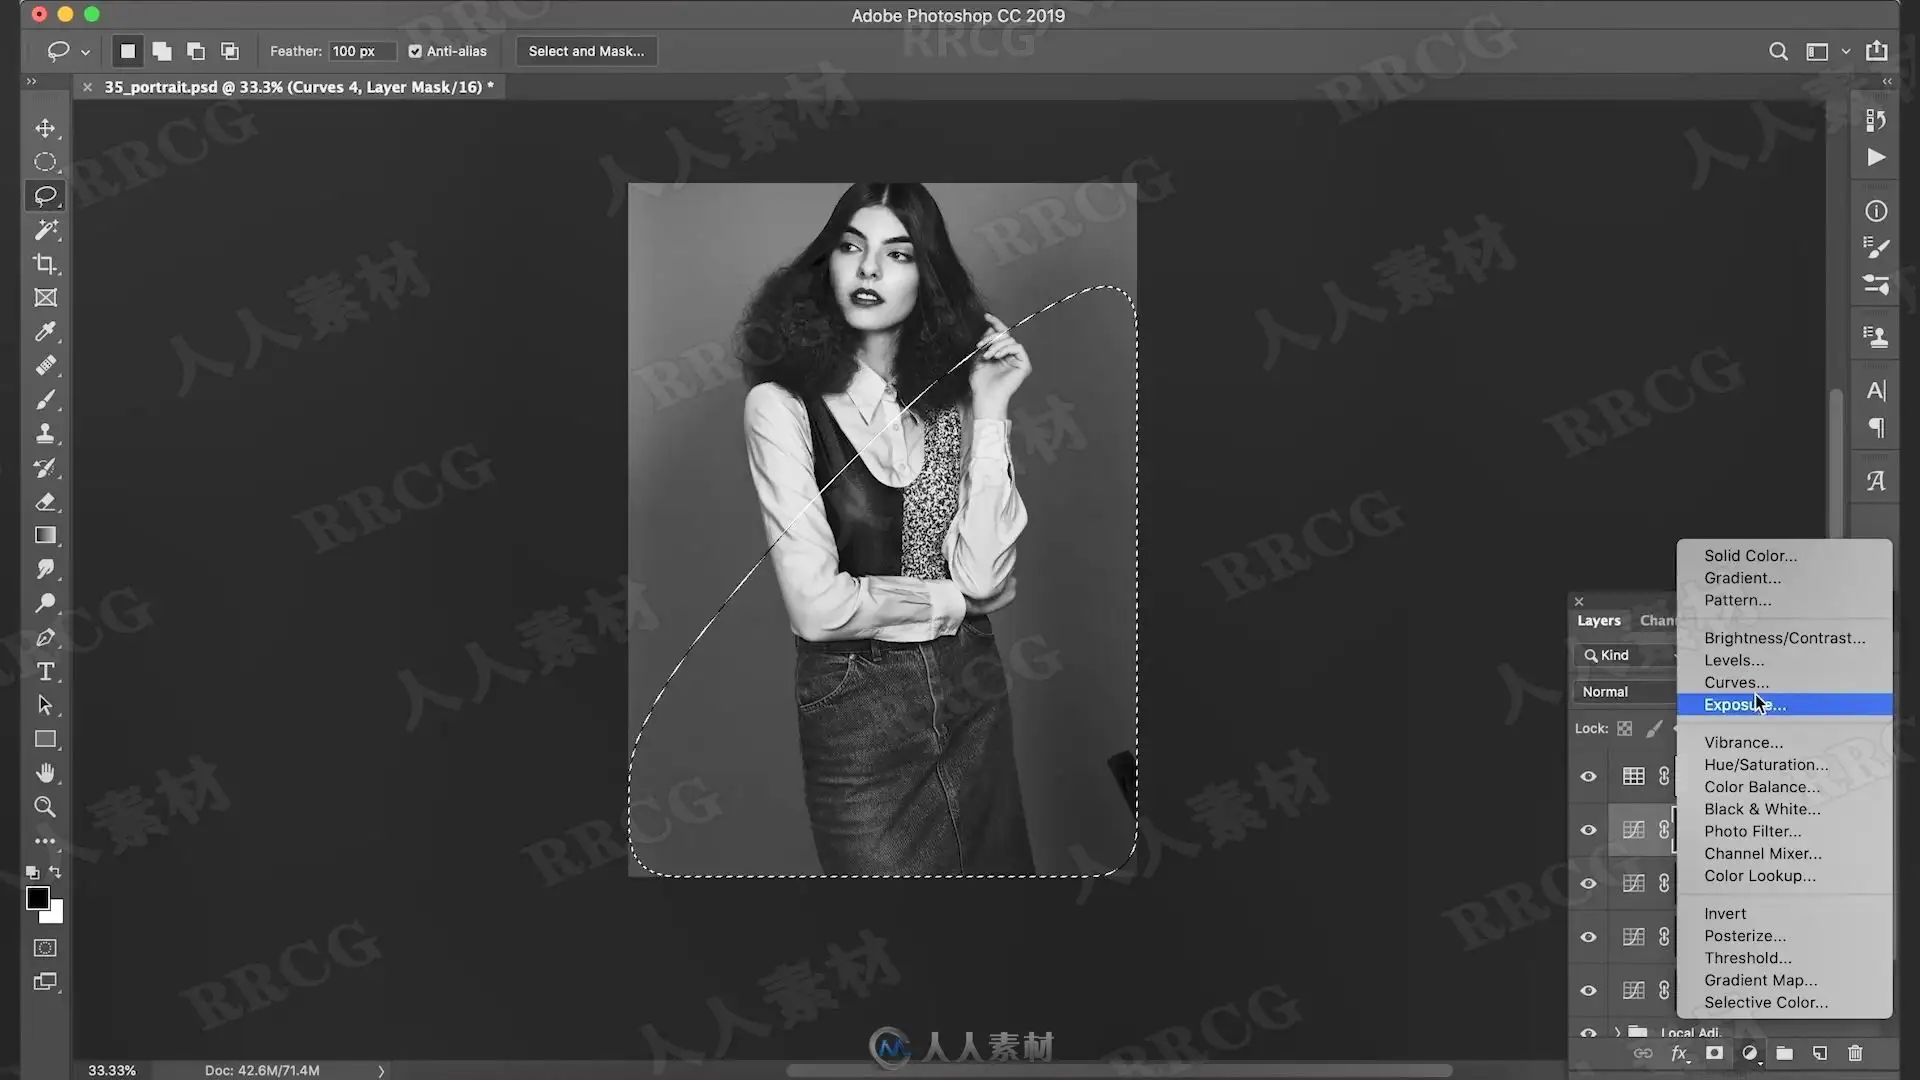Image resolution: width=1920 pixels, height=1080 pixels.
Task: Disable the Anti-alias checkbox
Action: pos(415,51)
